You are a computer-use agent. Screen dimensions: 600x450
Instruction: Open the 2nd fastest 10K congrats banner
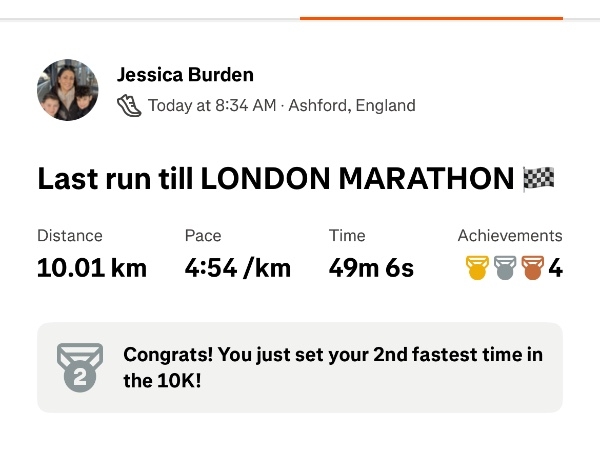pyautogui.click(x=300, y=367)
